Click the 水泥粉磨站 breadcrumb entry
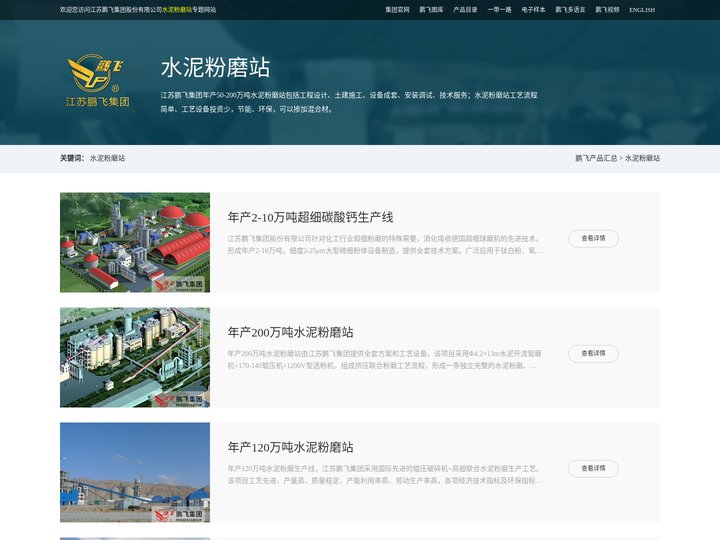Viewport: 720px width, 540px height. tap(642, 158)
